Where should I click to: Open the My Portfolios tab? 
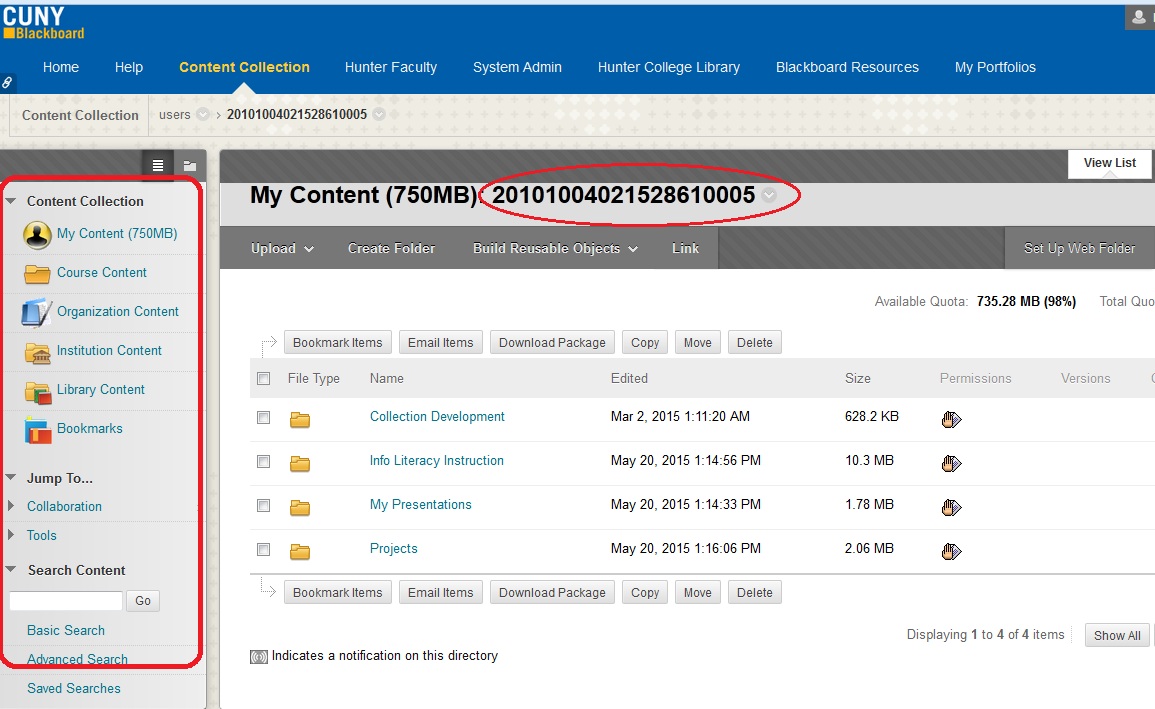[995, 67]
